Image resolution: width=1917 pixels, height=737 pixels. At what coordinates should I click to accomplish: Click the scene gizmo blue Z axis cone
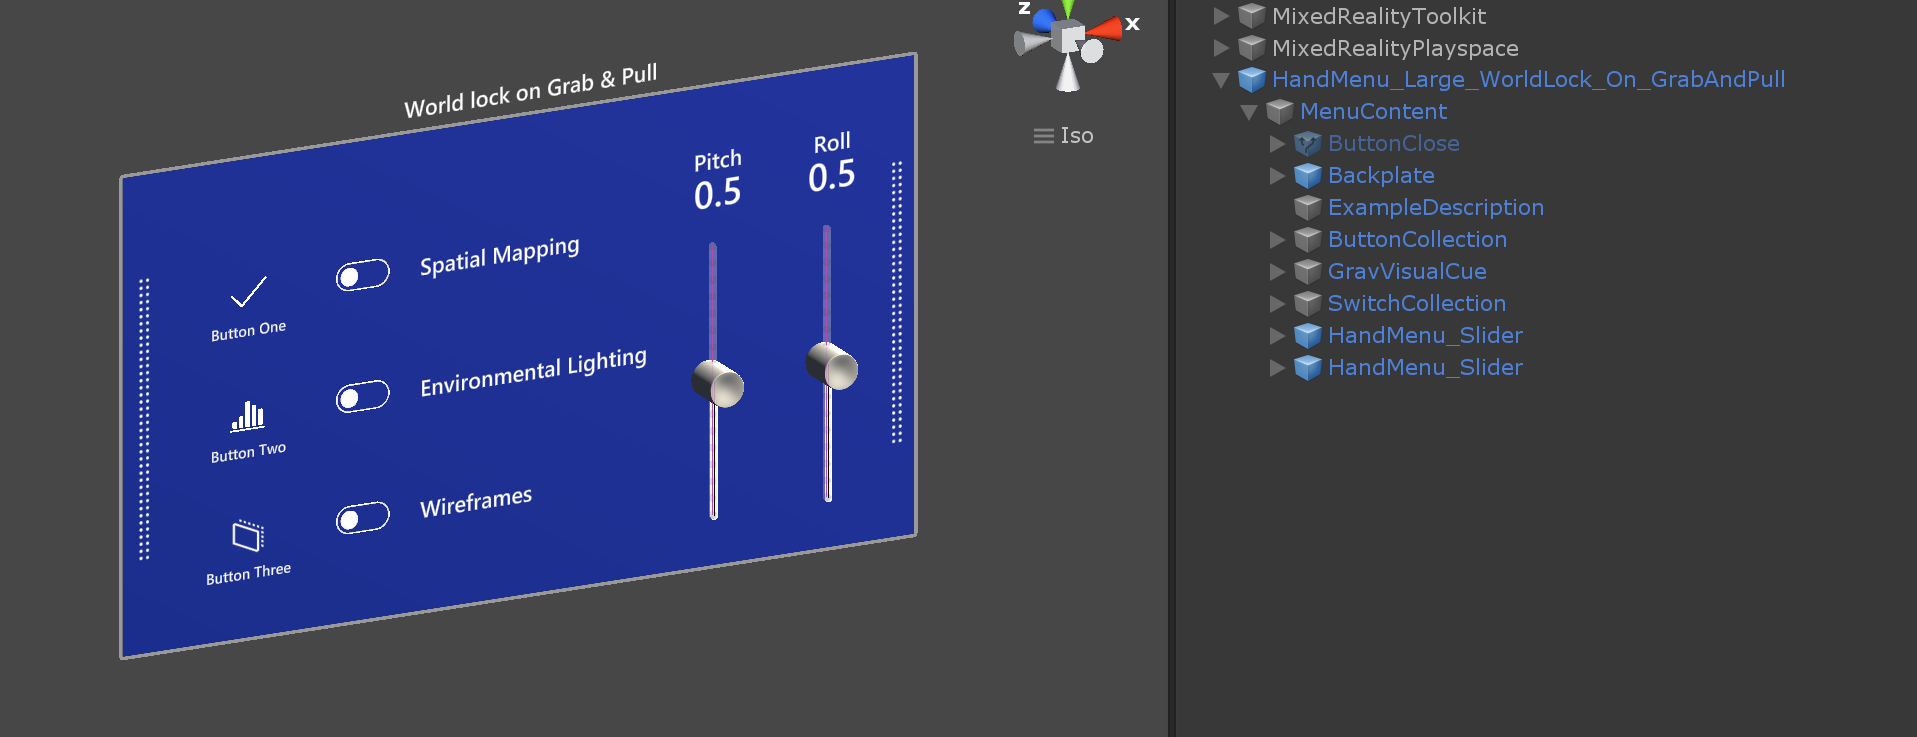pos(1044,19)
